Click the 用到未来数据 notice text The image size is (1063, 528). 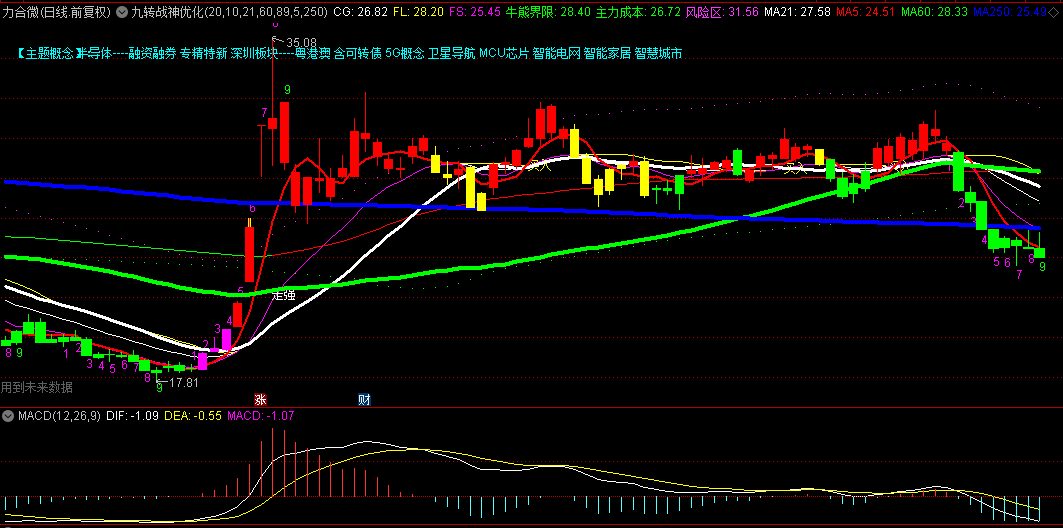point(37,388)
